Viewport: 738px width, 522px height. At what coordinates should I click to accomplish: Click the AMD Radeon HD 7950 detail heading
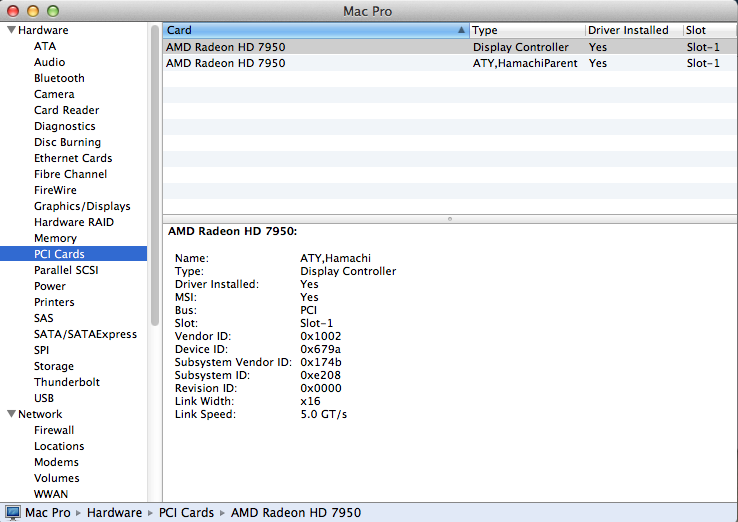[233, 231]
